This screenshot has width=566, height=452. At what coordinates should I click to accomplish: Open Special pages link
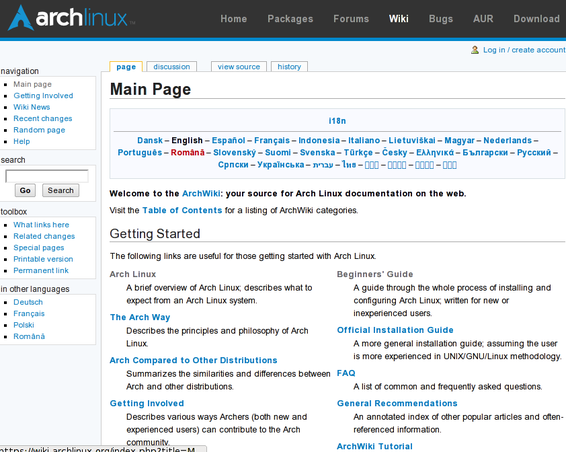tap(39, 248)
